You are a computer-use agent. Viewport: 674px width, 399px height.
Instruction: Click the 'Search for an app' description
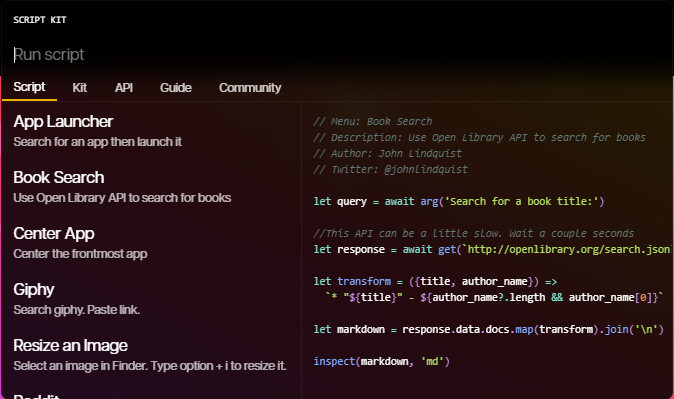(98, 142)
